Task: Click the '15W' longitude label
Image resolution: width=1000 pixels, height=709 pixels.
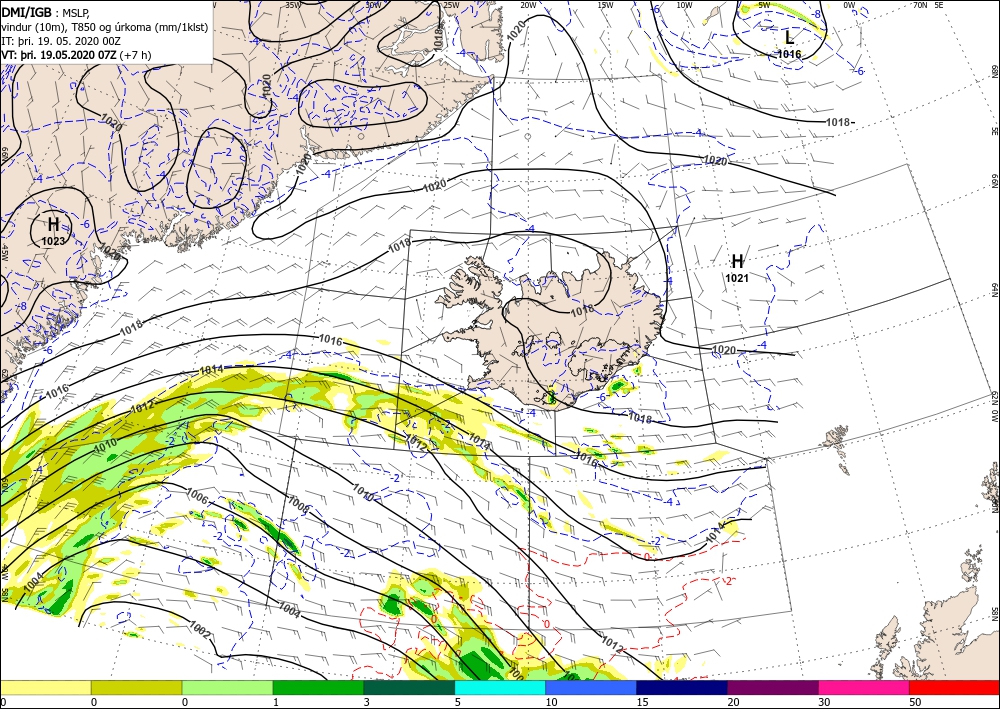Action: pyautogui.click(x=605, y=5)
